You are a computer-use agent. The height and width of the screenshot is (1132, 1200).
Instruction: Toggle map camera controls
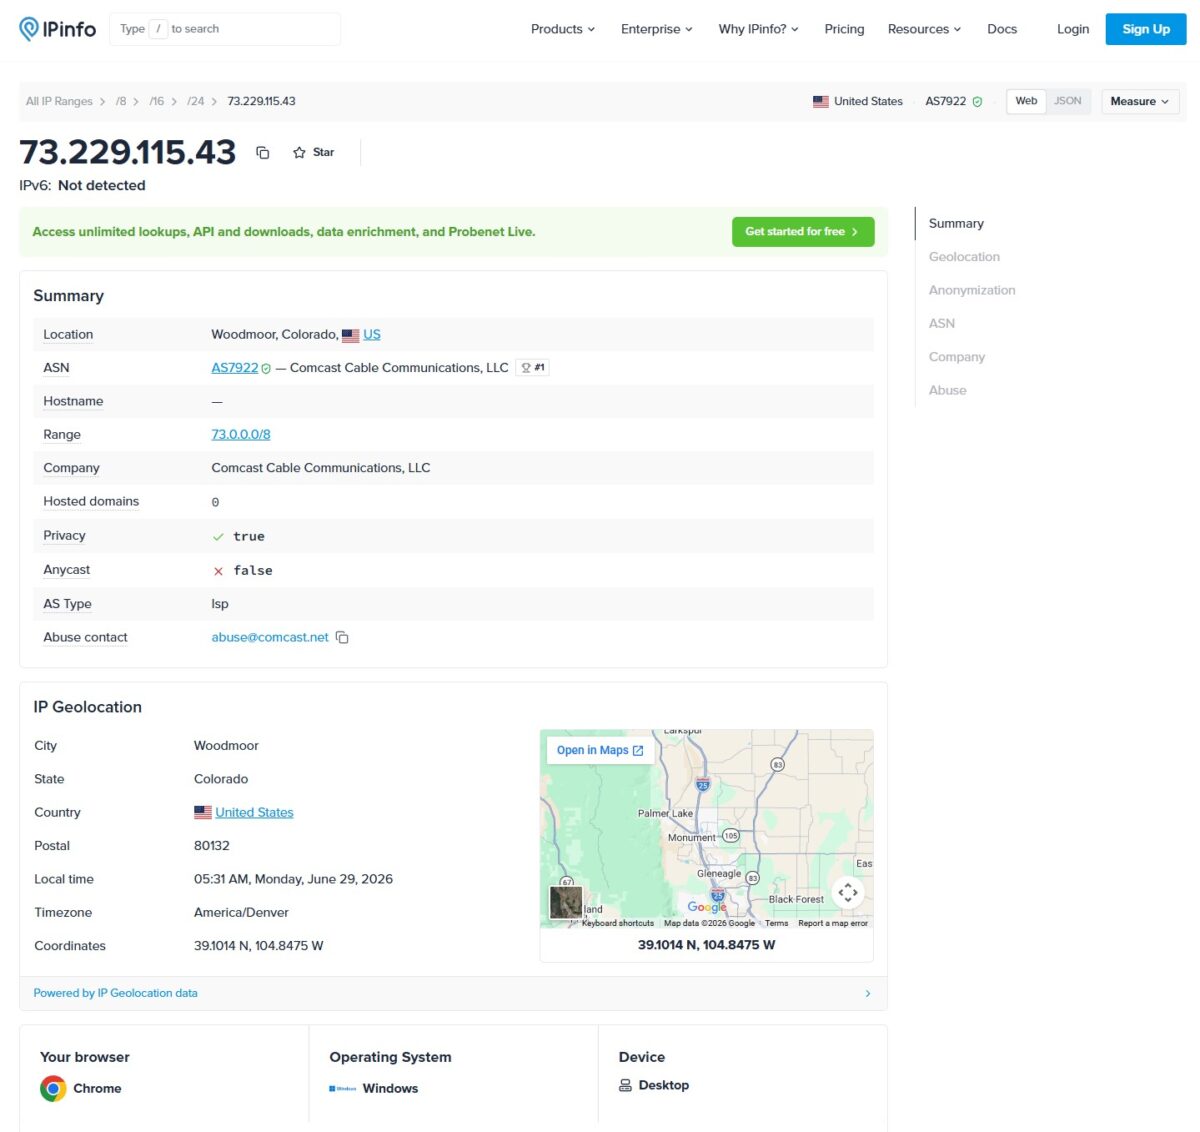point(848,892)
